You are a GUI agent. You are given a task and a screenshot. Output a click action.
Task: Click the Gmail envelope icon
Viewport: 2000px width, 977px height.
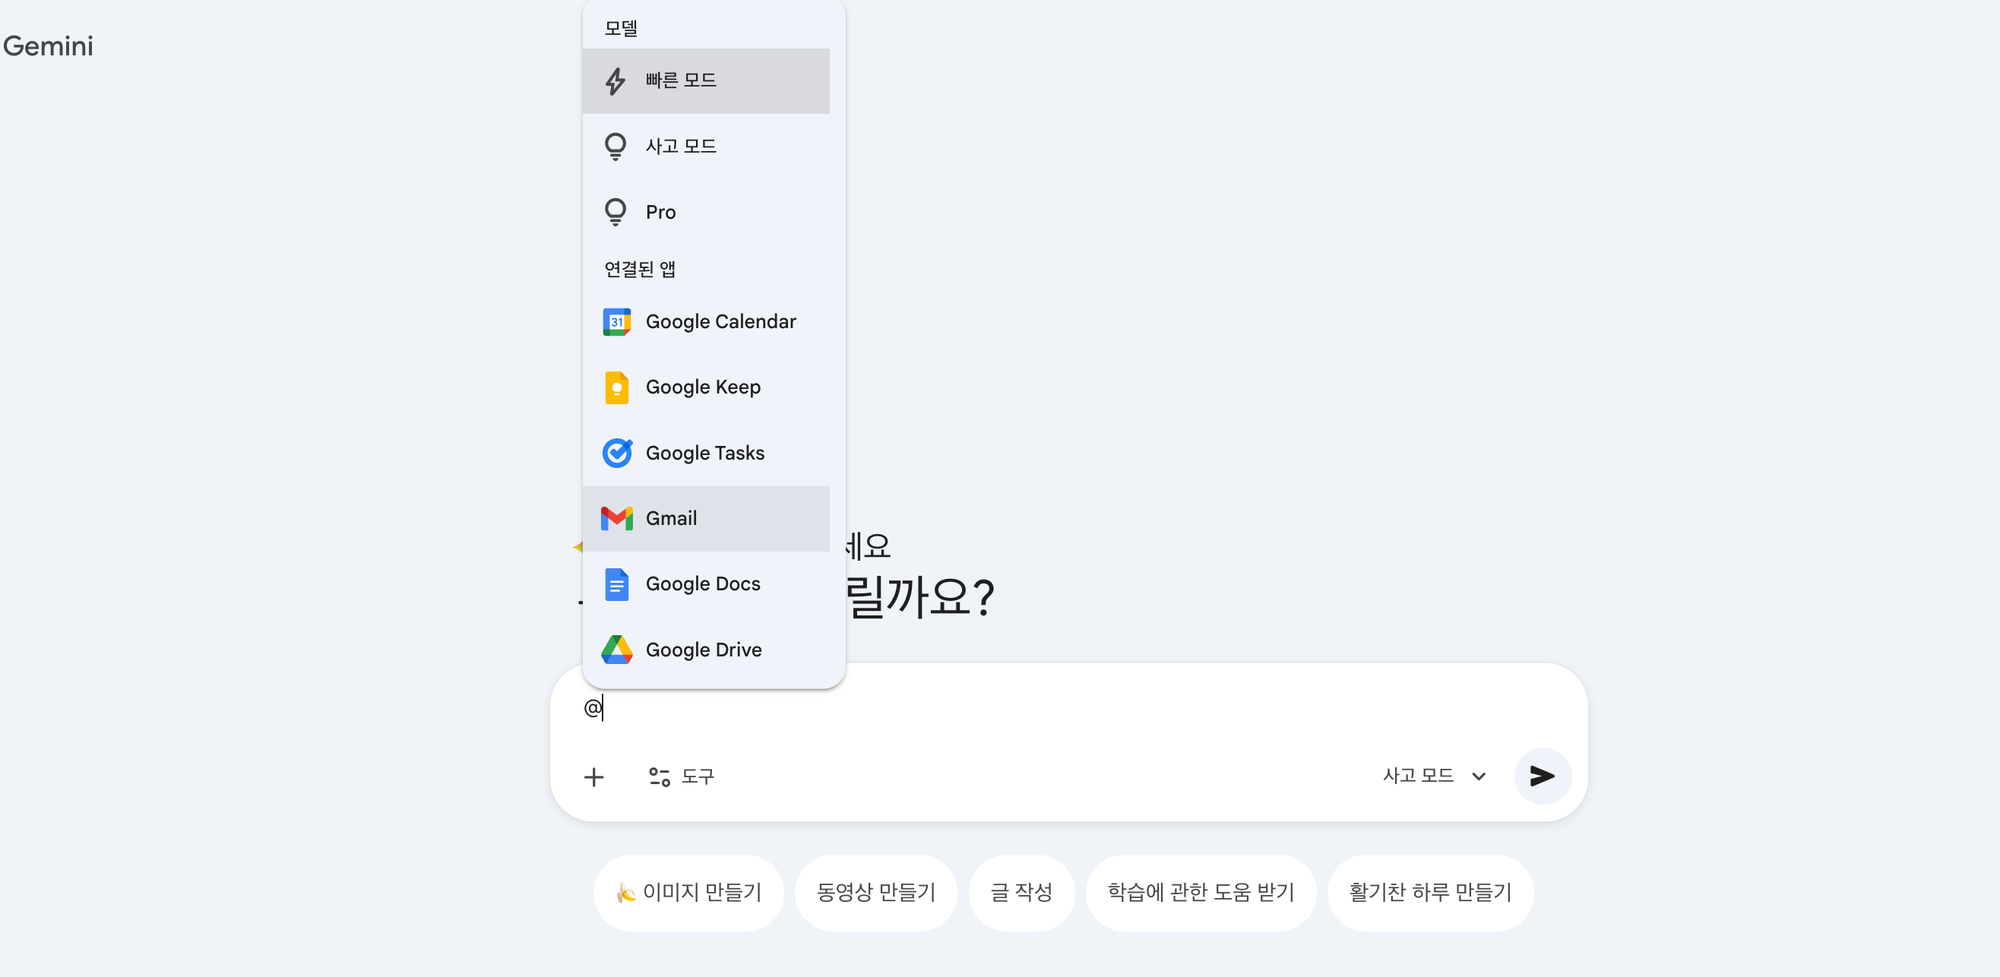click(x=617, y=518)
